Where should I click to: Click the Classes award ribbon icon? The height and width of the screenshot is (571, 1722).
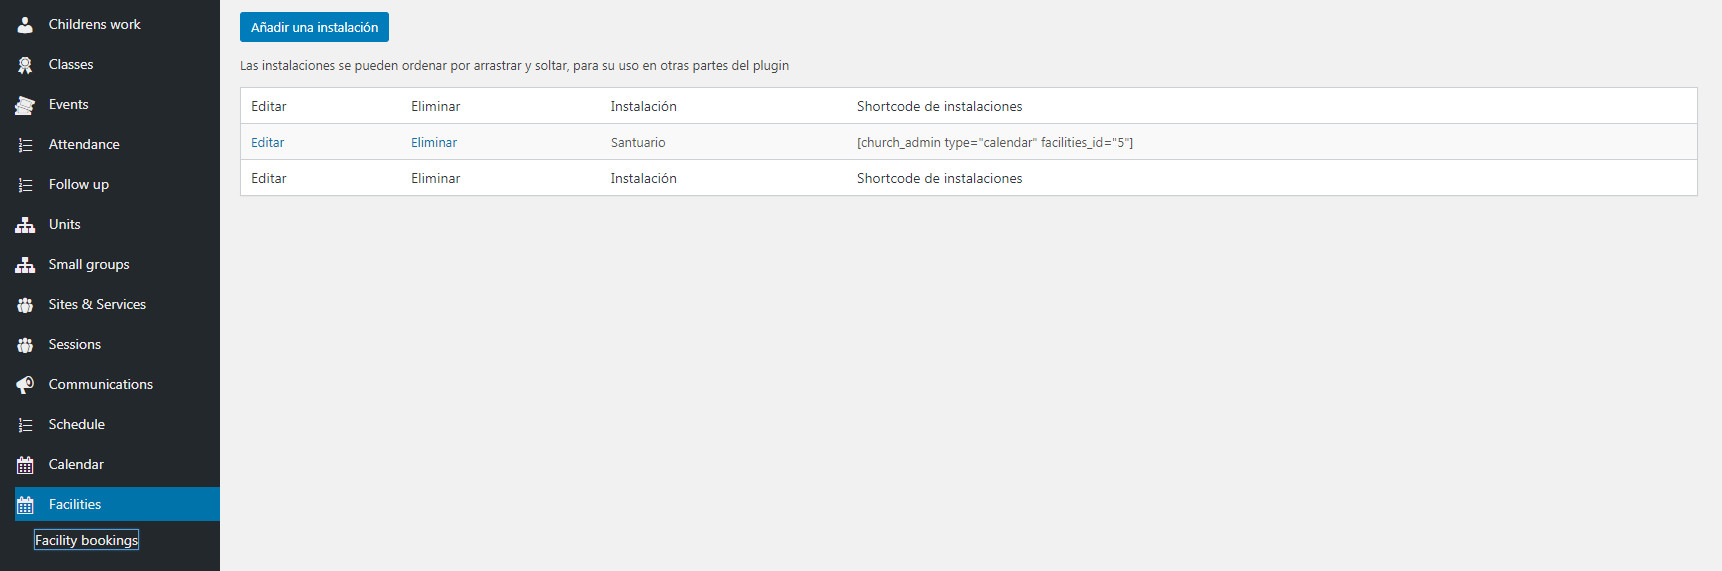click(25, 65)
